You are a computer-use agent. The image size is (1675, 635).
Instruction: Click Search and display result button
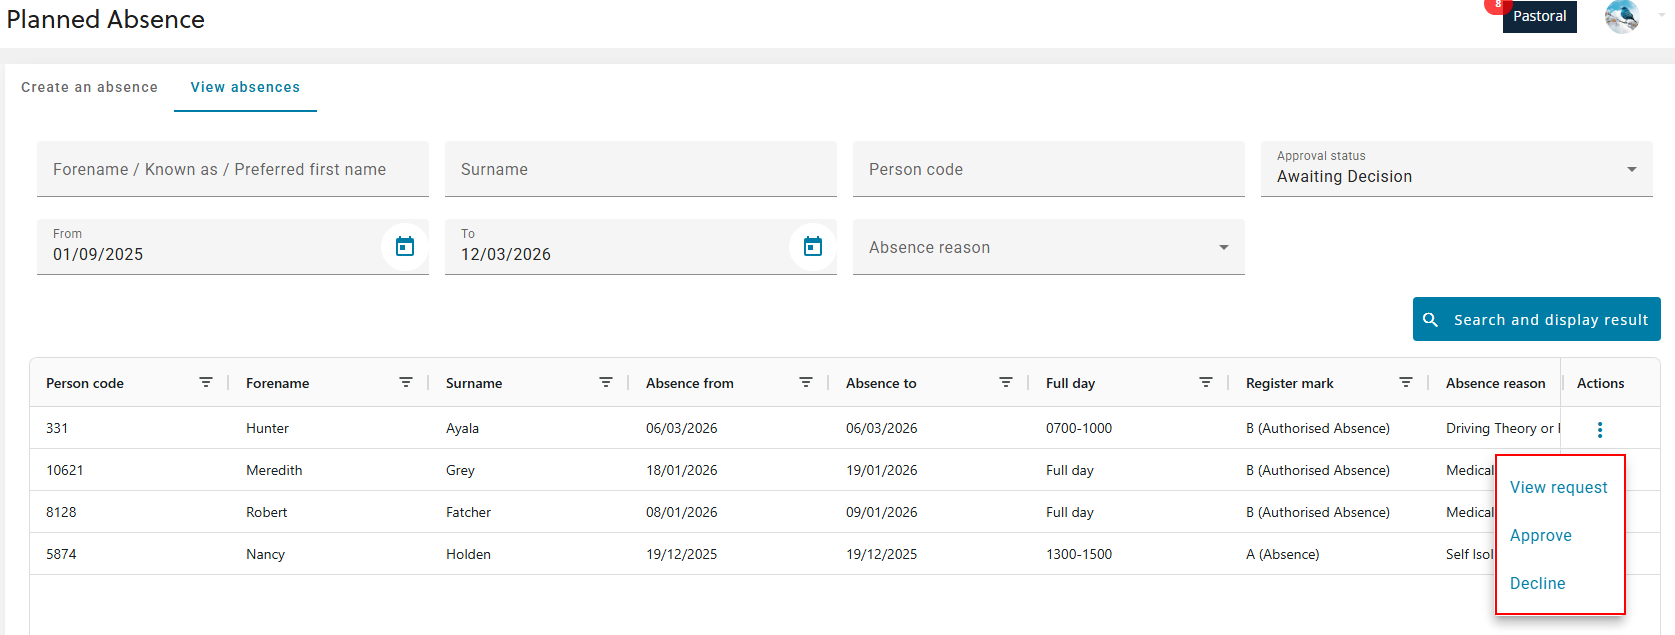(1536, 319)
